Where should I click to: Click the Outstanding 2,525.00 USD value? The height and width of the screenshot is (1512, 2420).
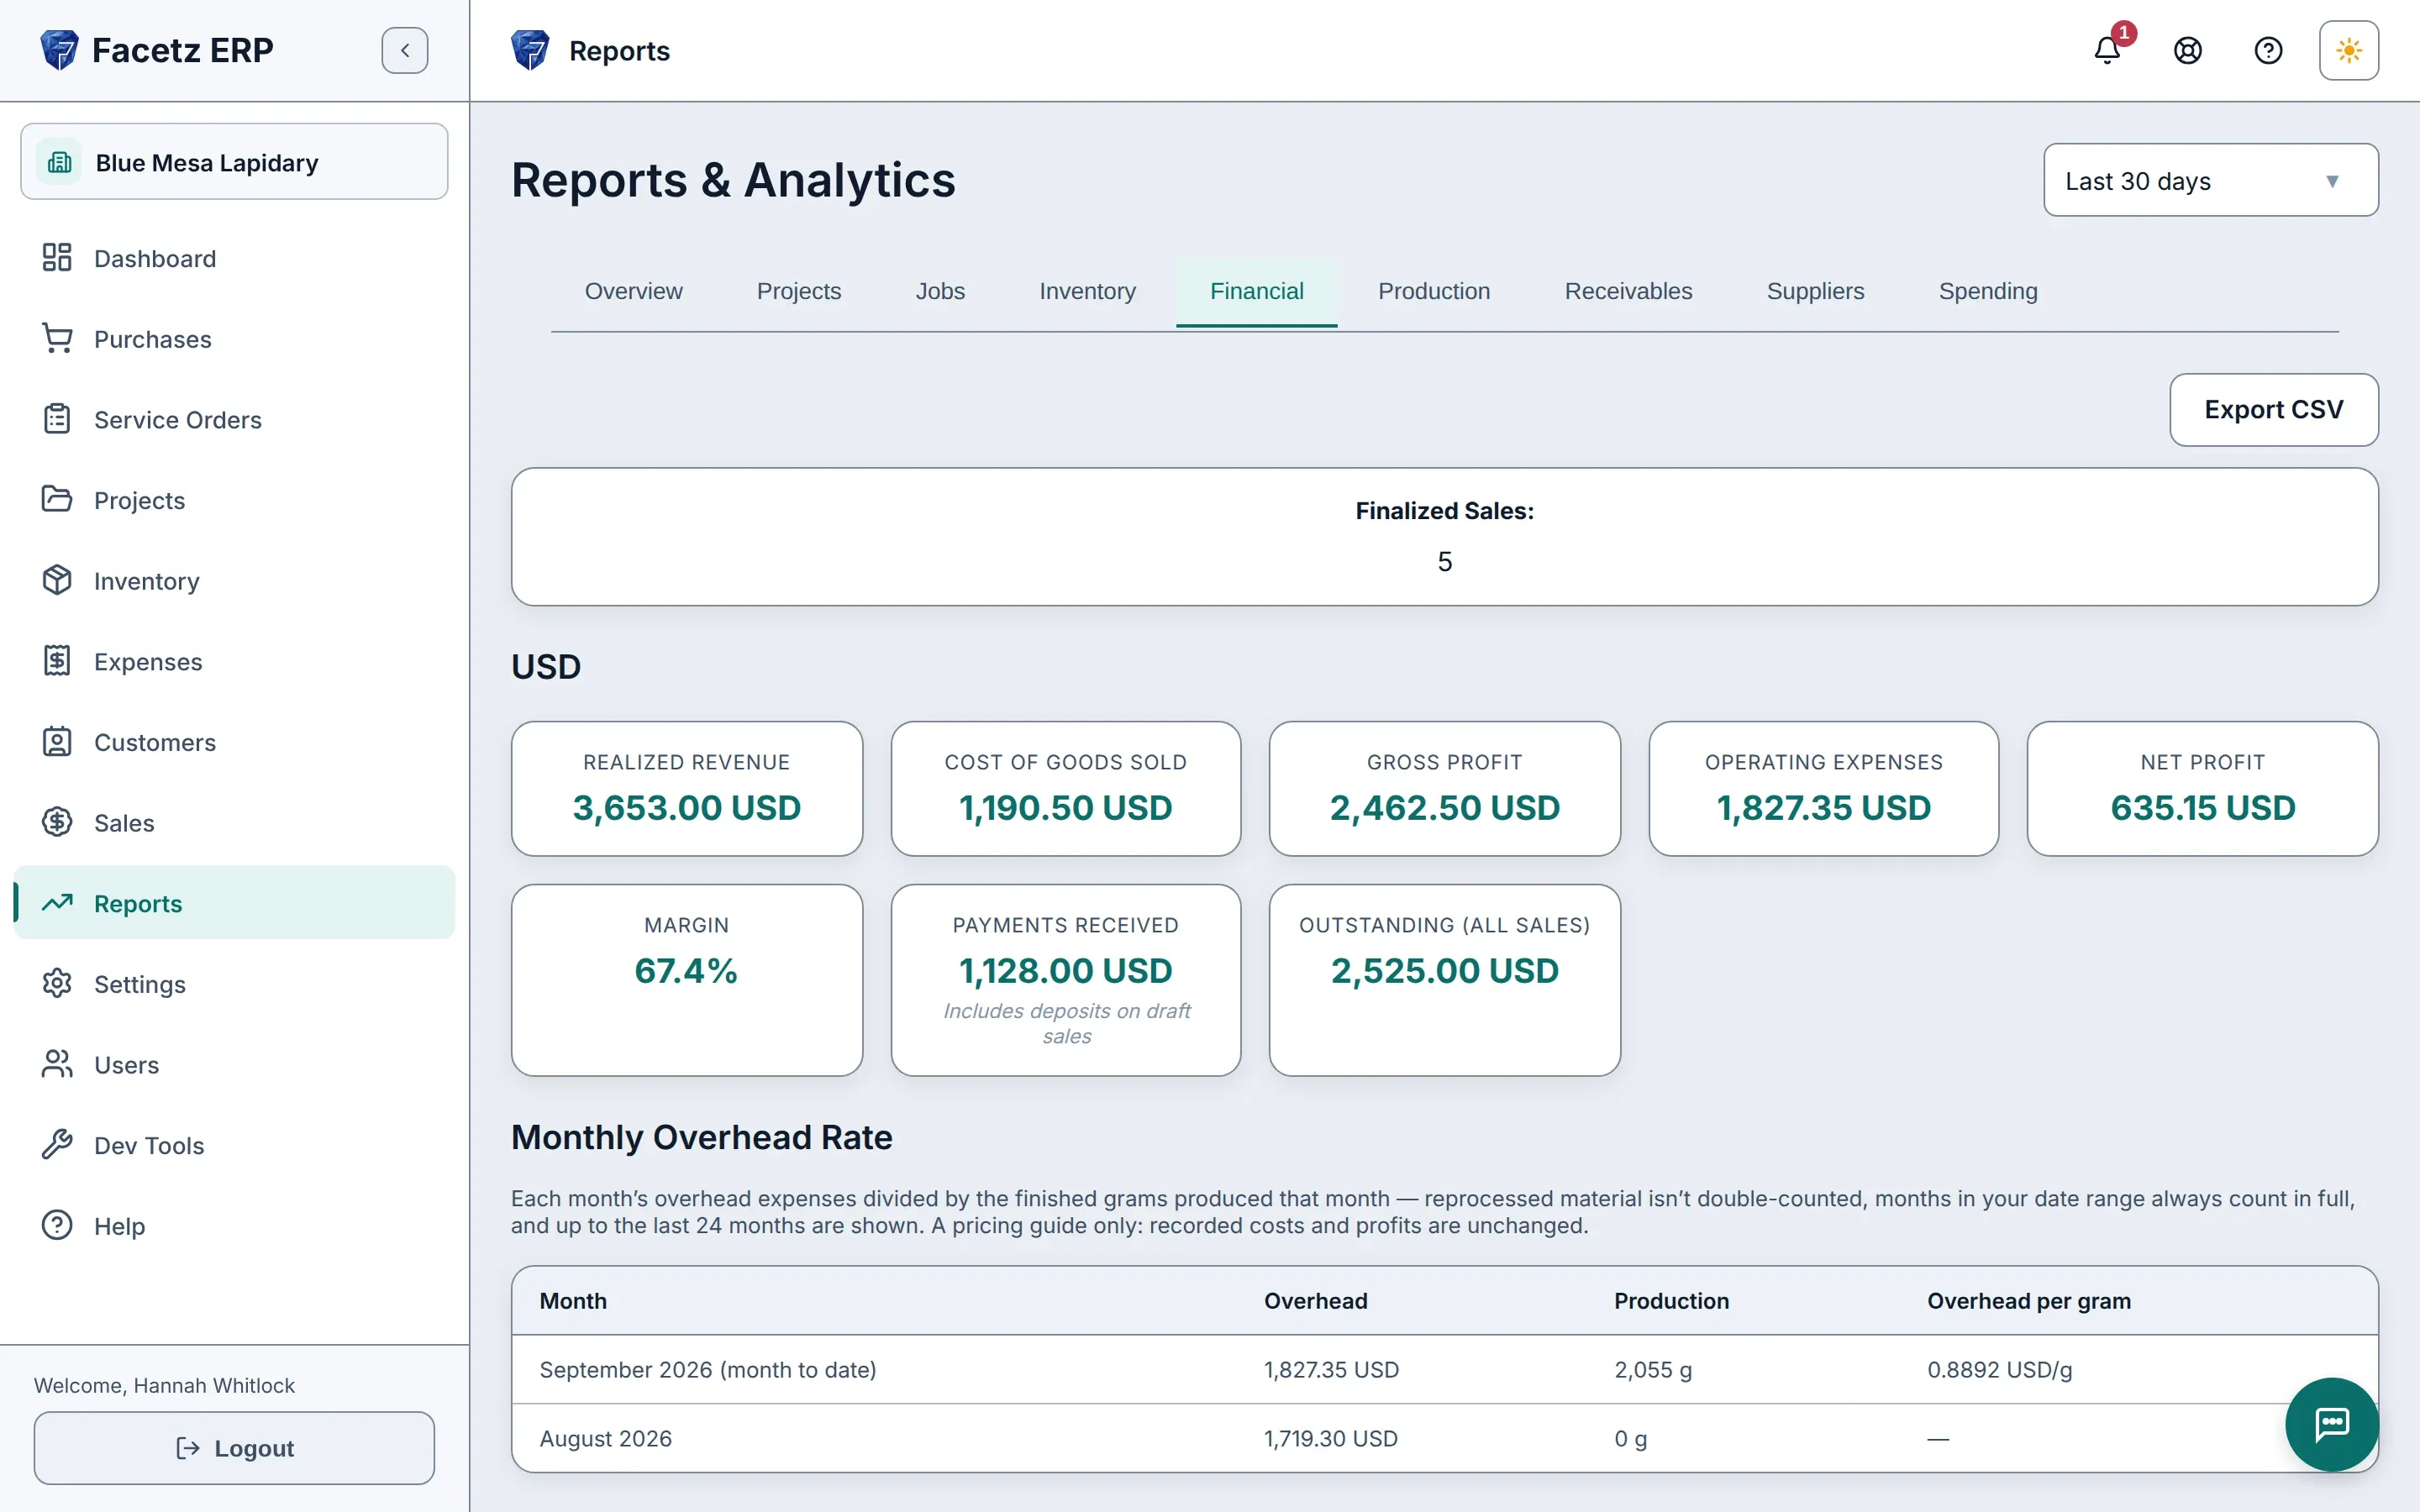[1445, 971]
